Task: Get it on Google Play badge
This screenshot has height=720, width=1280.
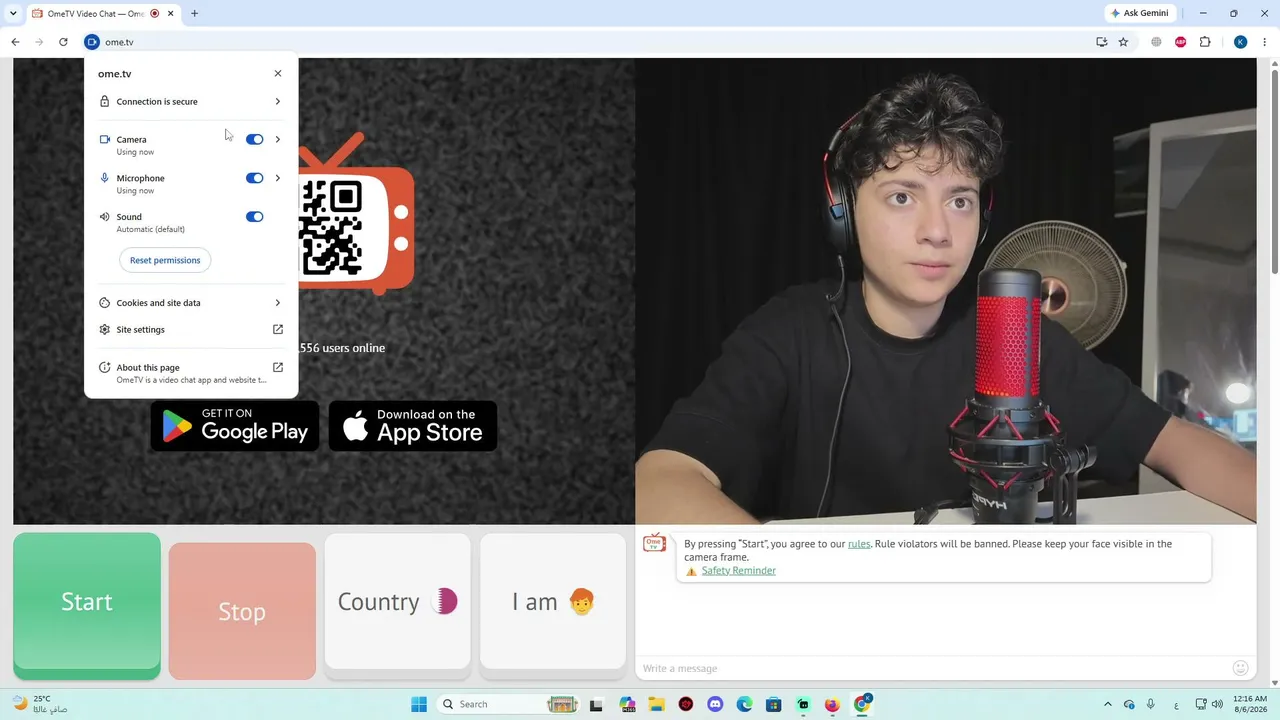Action: 235,426
